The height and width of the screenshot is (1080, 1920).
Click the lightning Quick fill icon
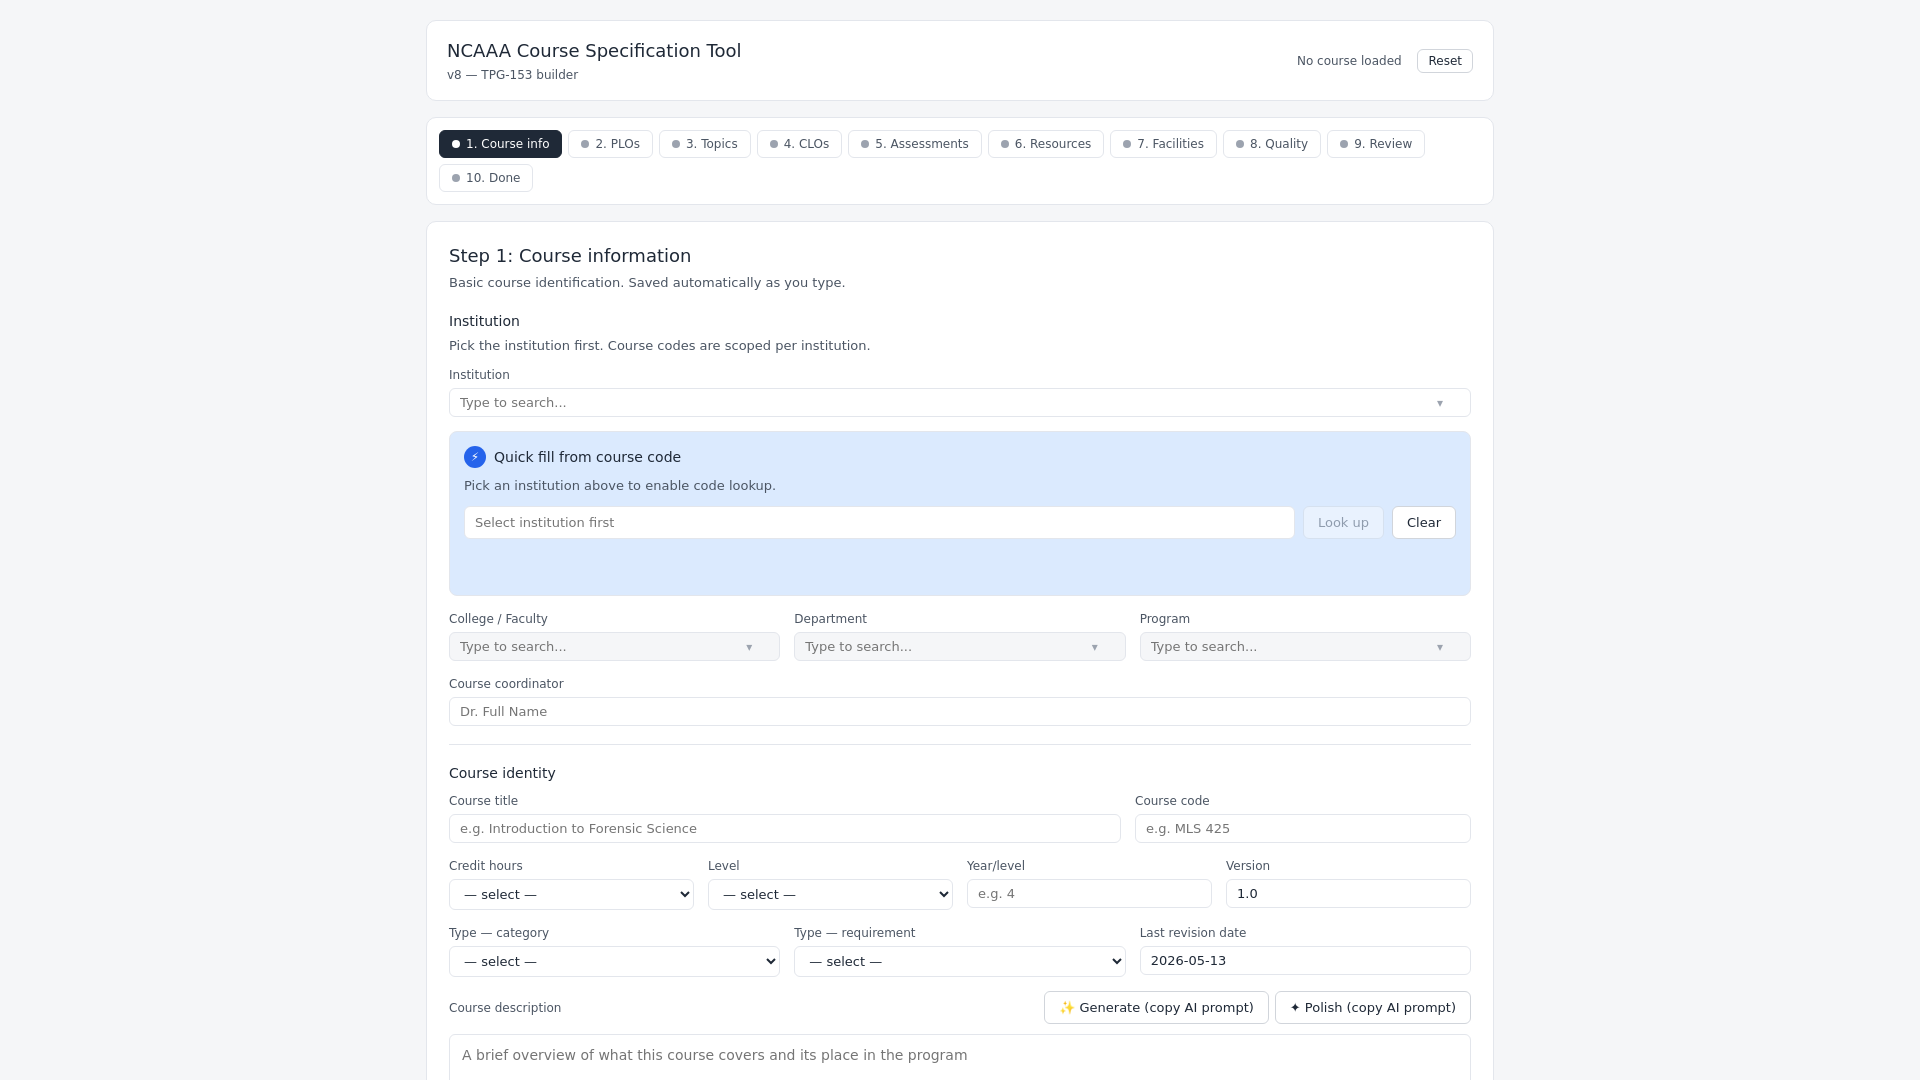[x=475, y=457]
